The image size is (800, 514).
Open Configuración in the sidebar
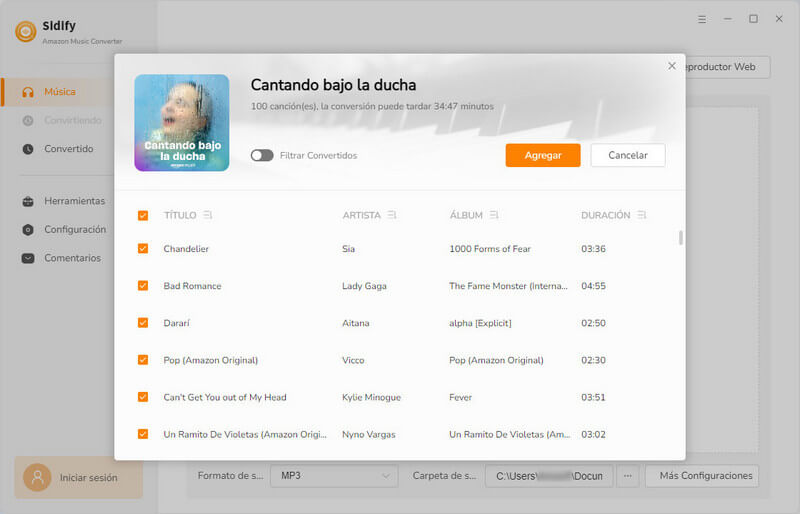click(75, 230)
